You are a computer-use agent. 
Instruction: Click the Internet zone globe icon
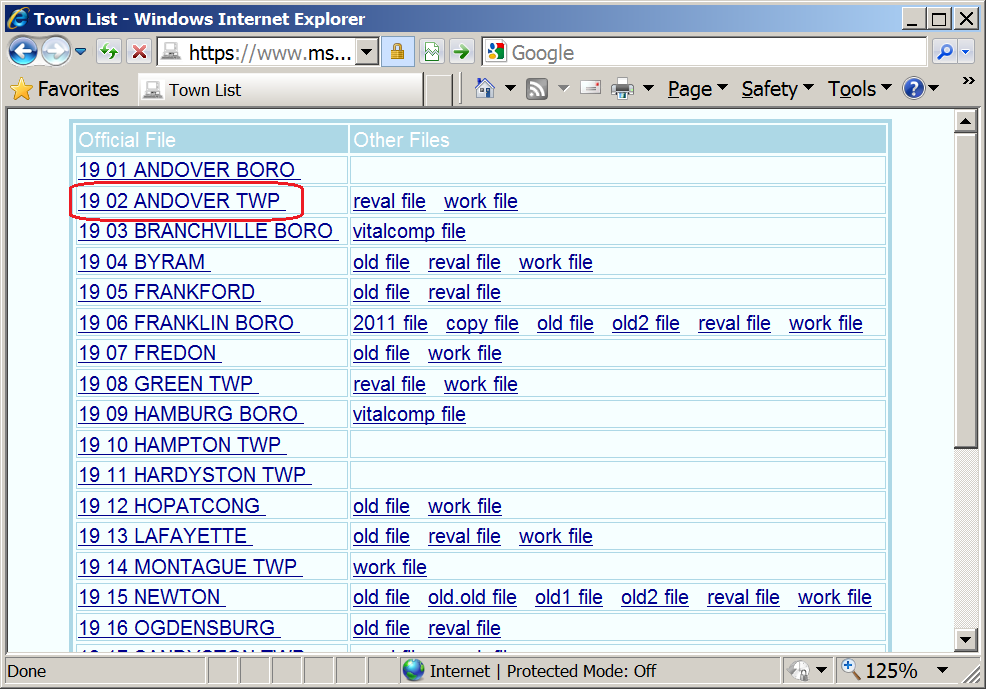click(414, 671)
